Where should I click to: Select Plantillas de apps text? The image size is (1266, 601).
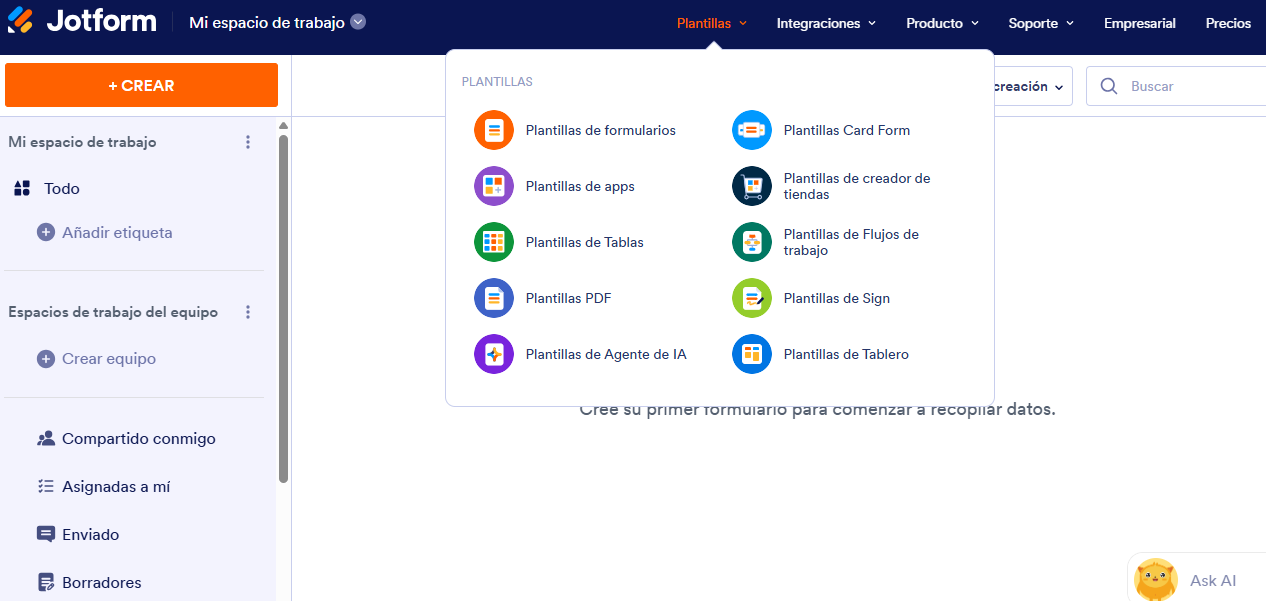coord(580,186)
